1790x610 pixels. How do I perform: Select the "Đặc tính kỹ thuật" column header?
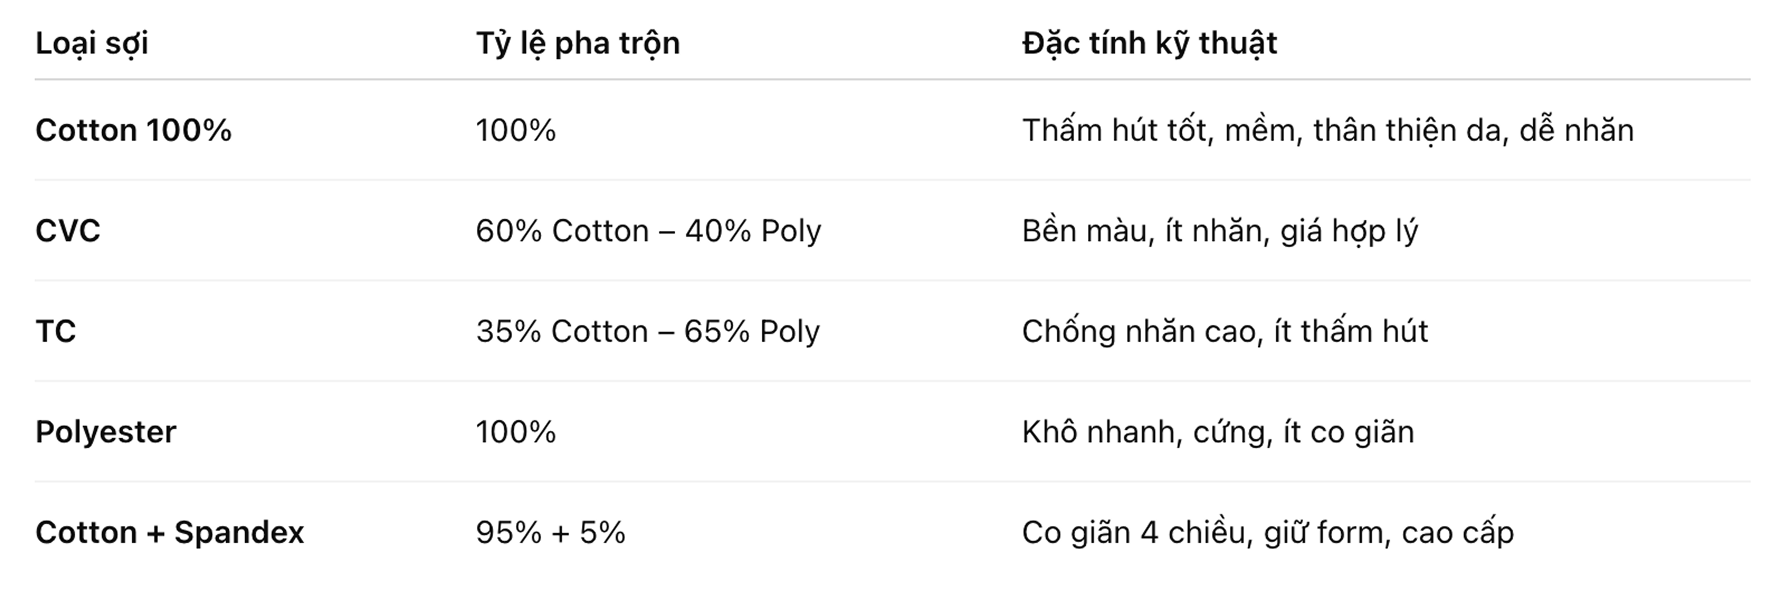point(1149,43)
